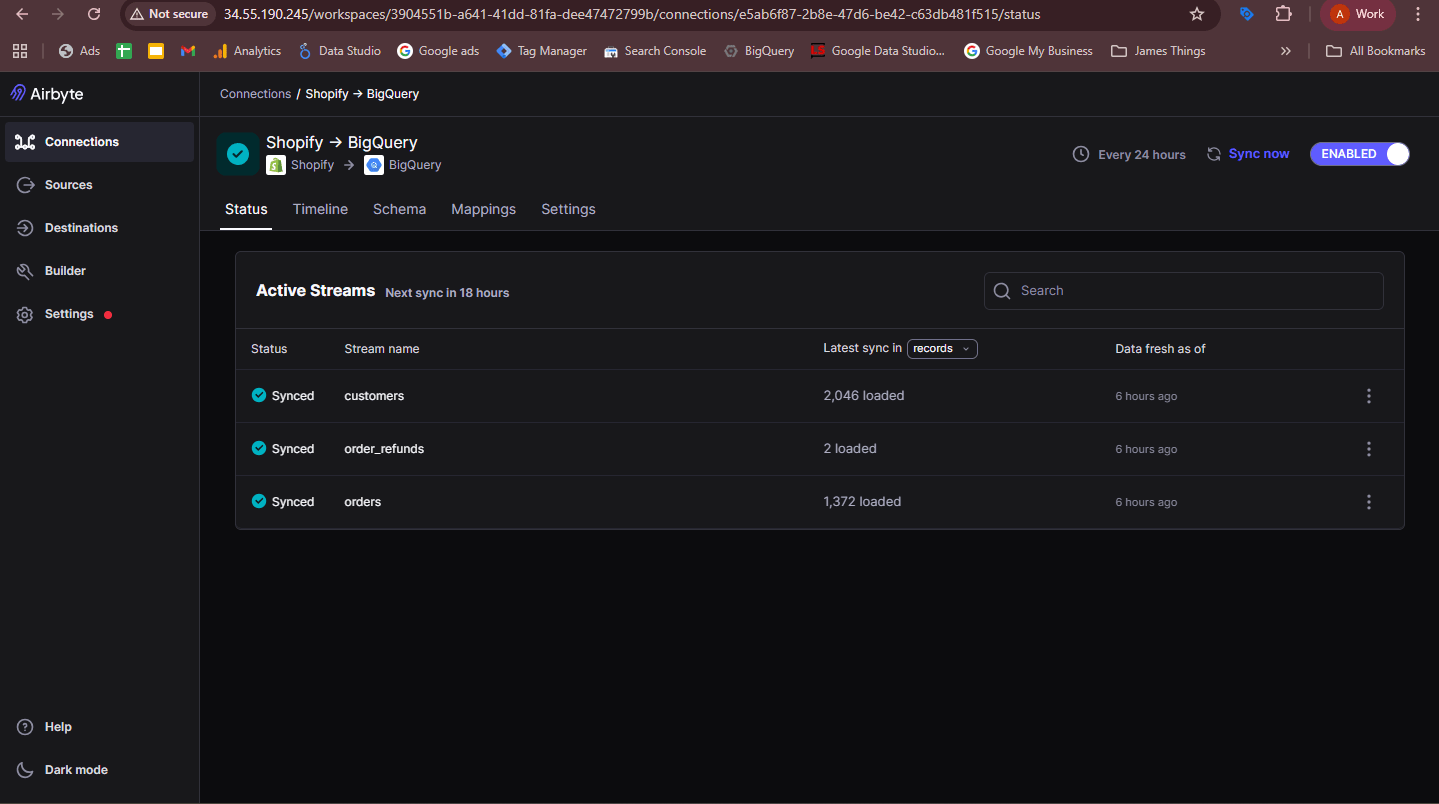Open options menu for customers stream
This screenshot has width=1439, height=804.
point(1369,396)
